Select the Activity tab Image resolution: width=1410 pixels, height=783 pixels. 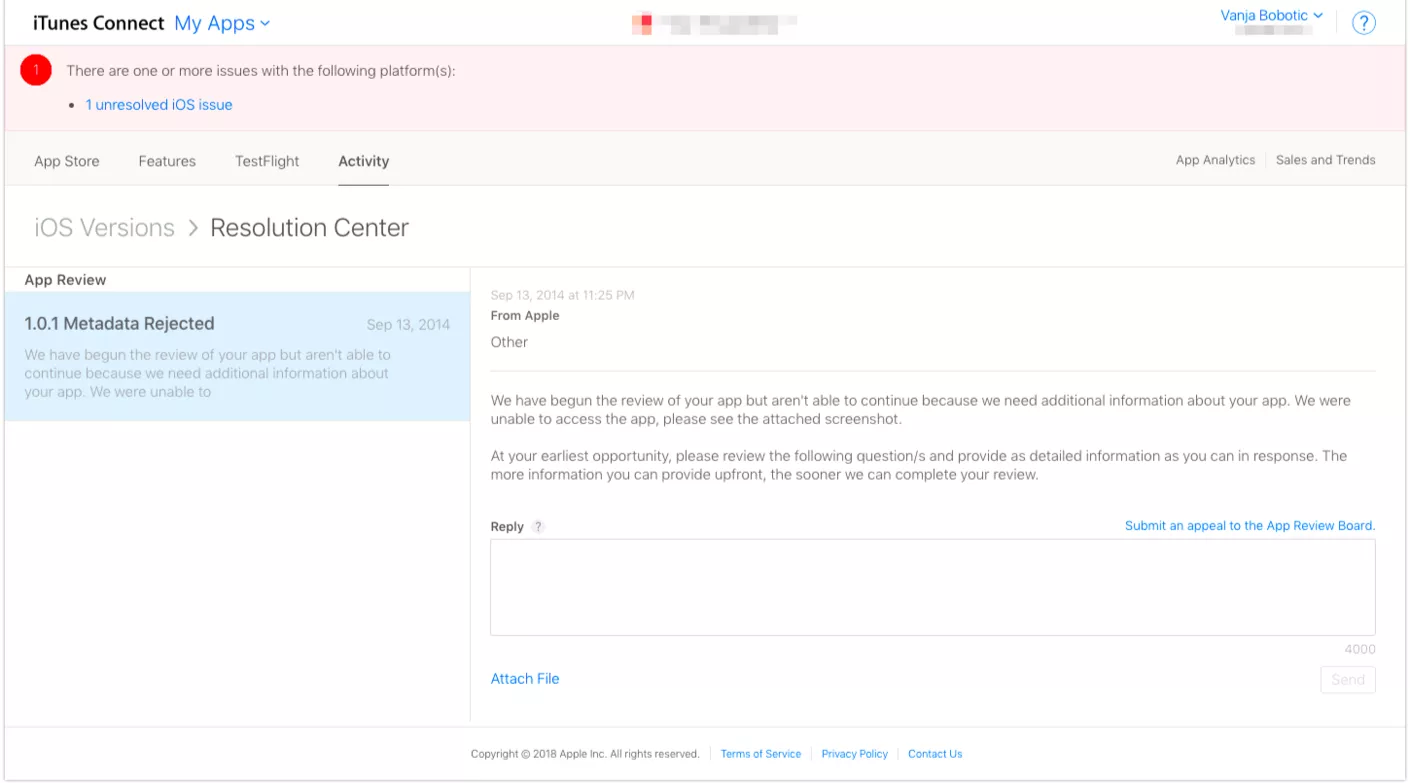363,161
